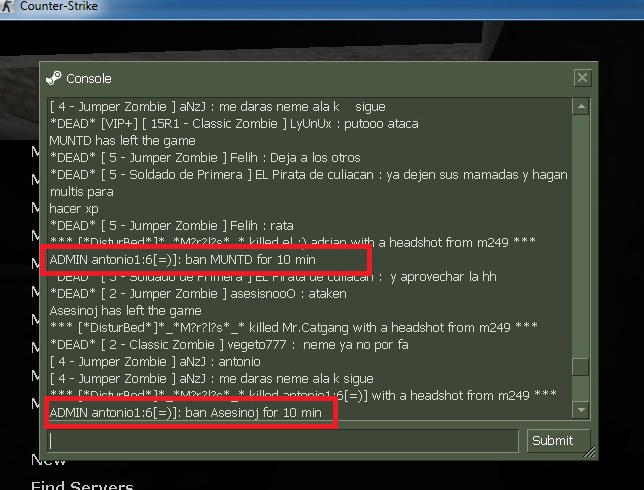This screenshot has width=644, height=490.
Task: Click the console scrollbar up arrow
Action: click(581, 107)
